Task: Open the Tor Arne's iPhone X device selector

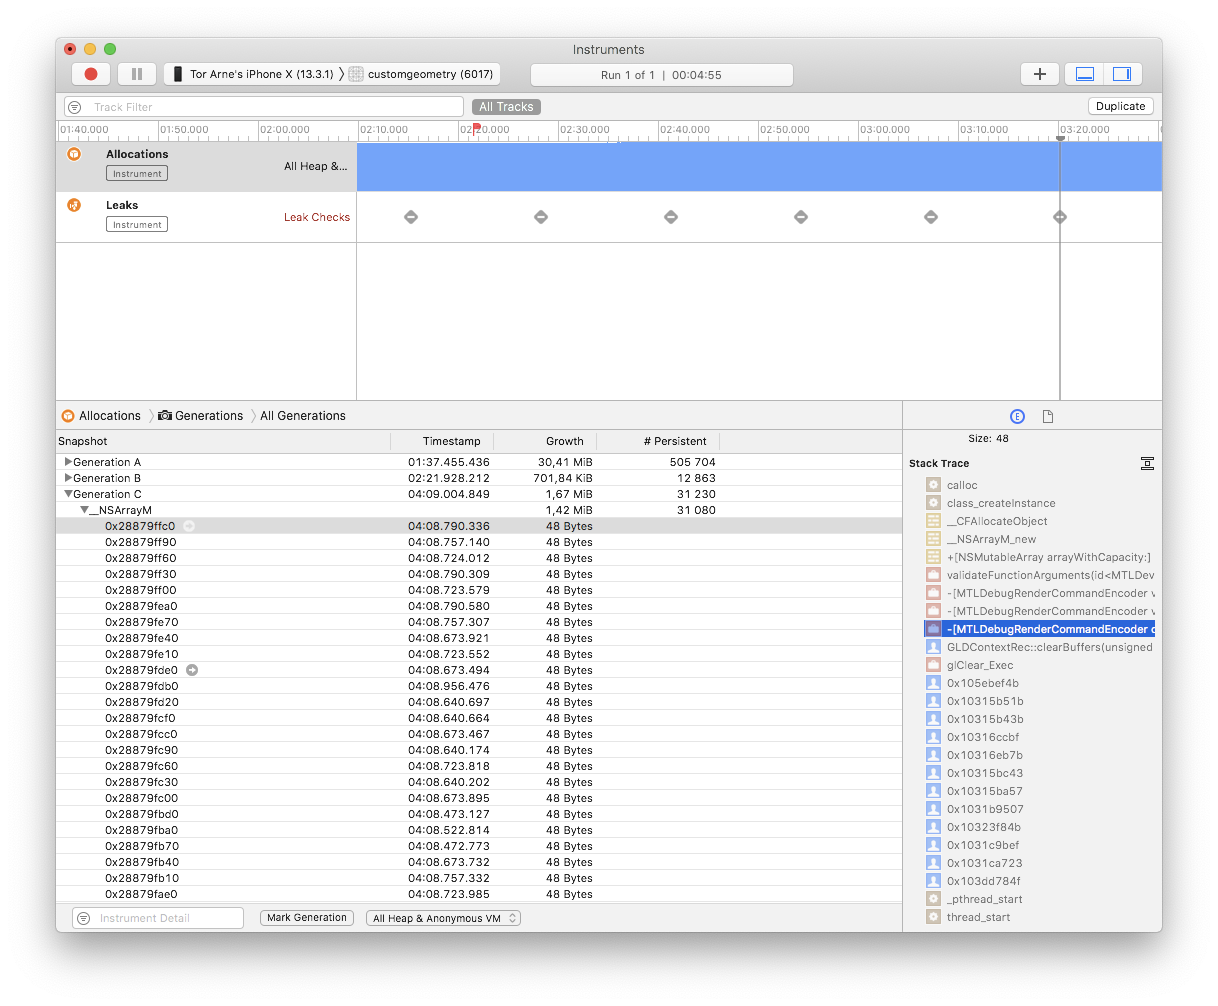Action: (253, 74)
